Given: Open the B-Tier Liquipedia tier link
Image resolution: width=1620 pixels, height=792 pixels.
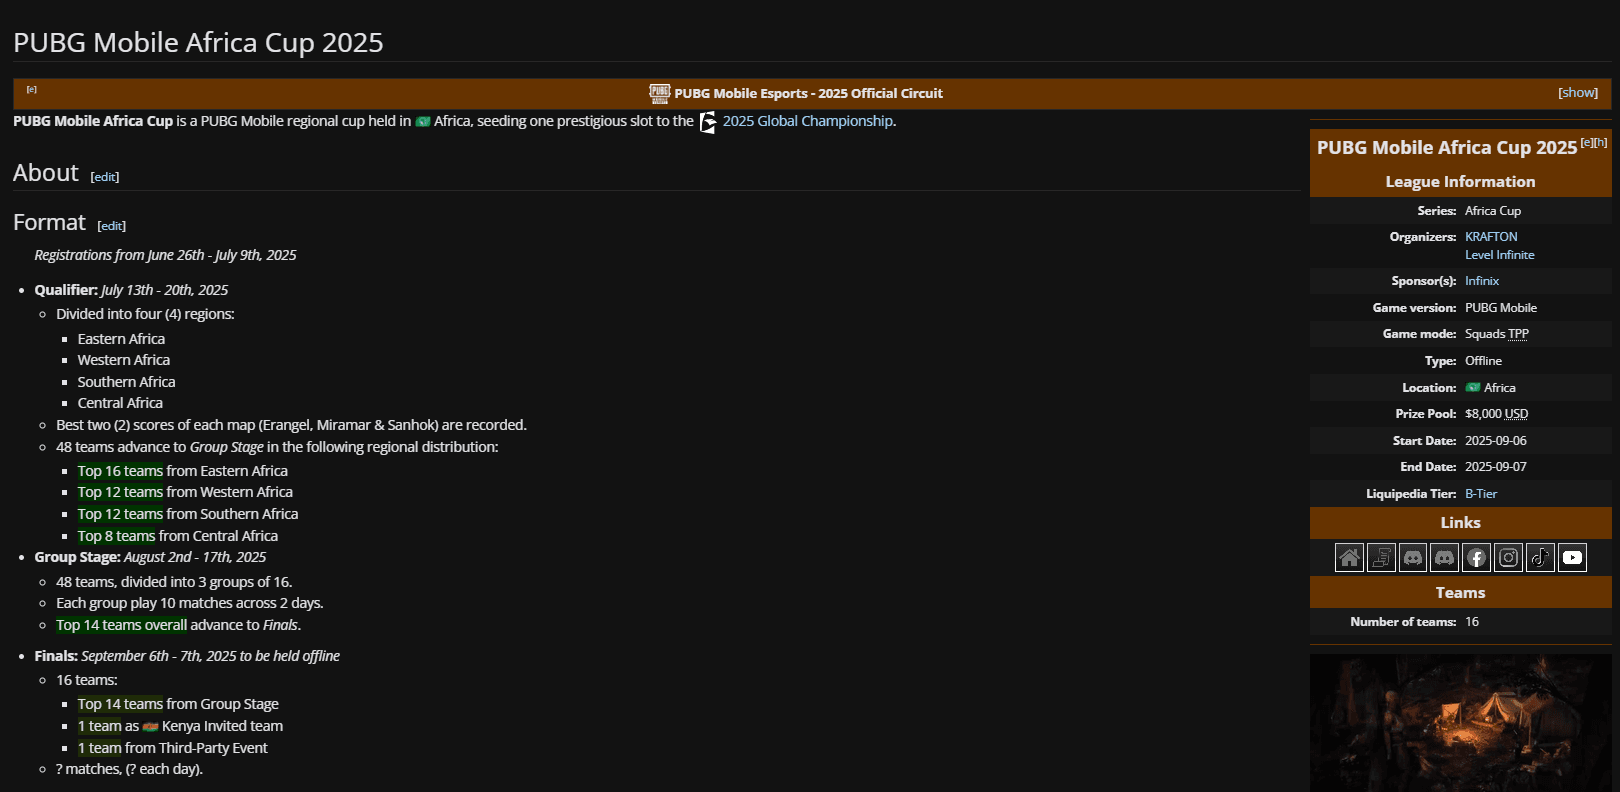Looking at the screenshot, I should [1481, 494].
